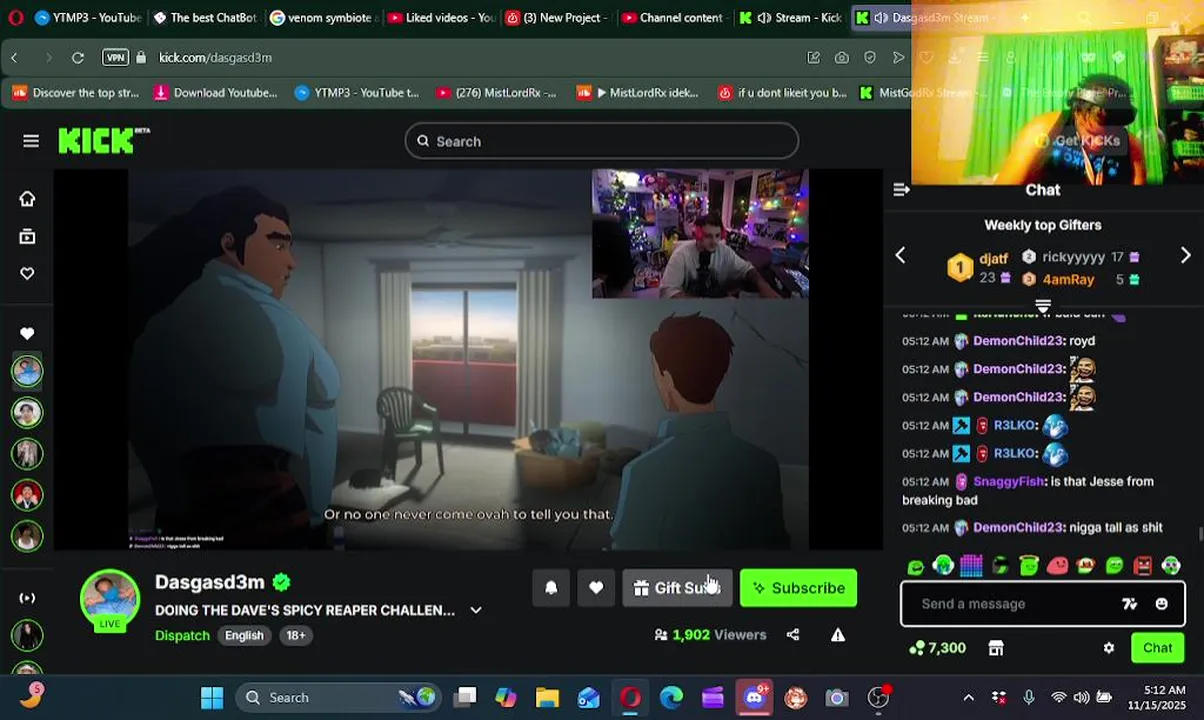Open File Explorer from taskbar
The height and width of the screenshot is (720, 1204).
(547, 698)
